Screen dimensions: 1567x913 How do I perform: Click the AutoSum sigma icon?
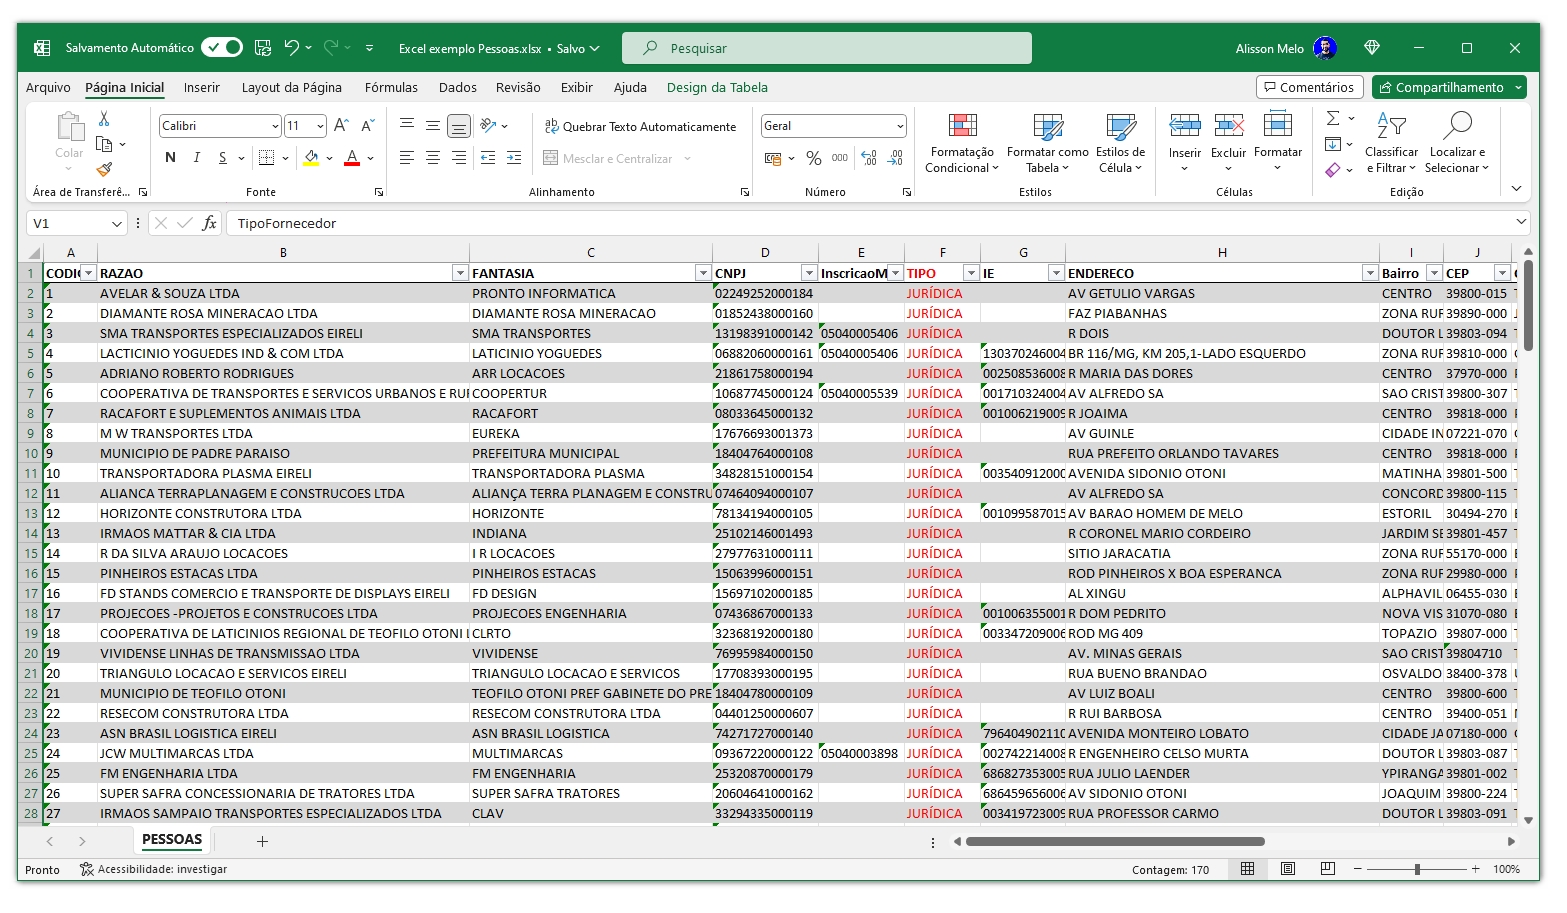click(1332, 119)
